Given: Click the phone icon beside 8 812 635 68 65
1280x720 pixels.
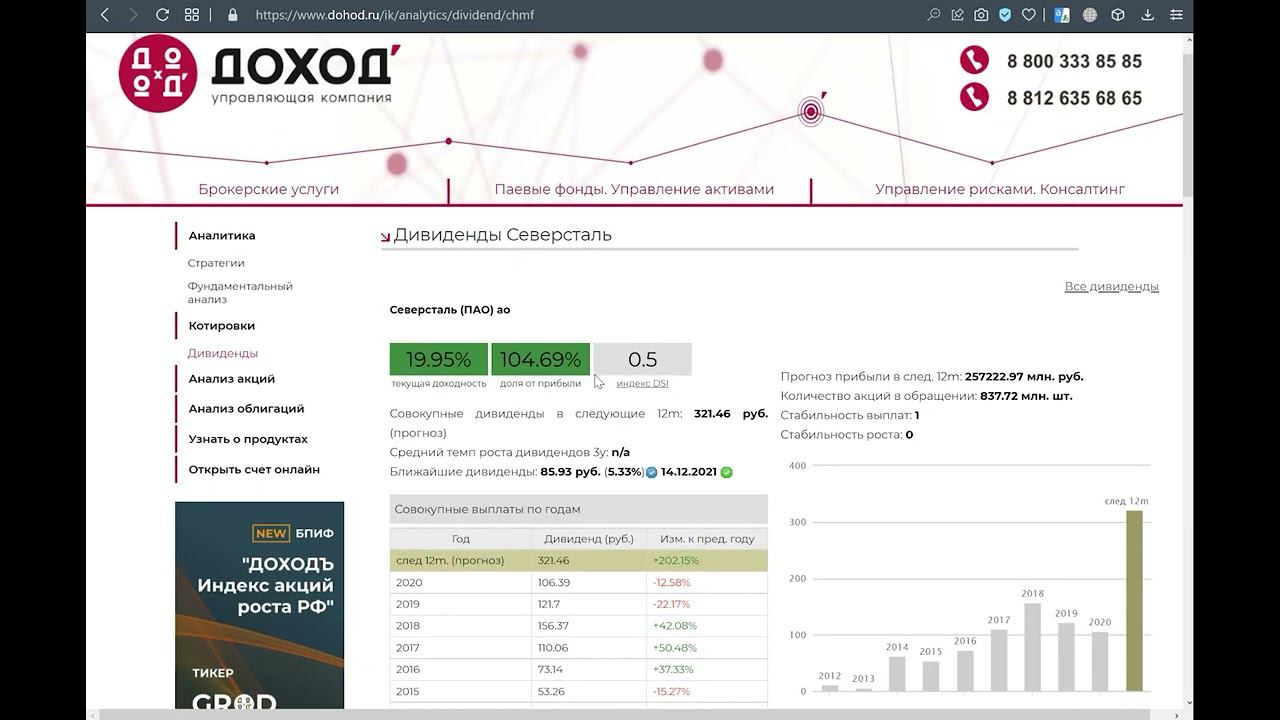Looking at the screenshot, I should (x=974, y=97).
